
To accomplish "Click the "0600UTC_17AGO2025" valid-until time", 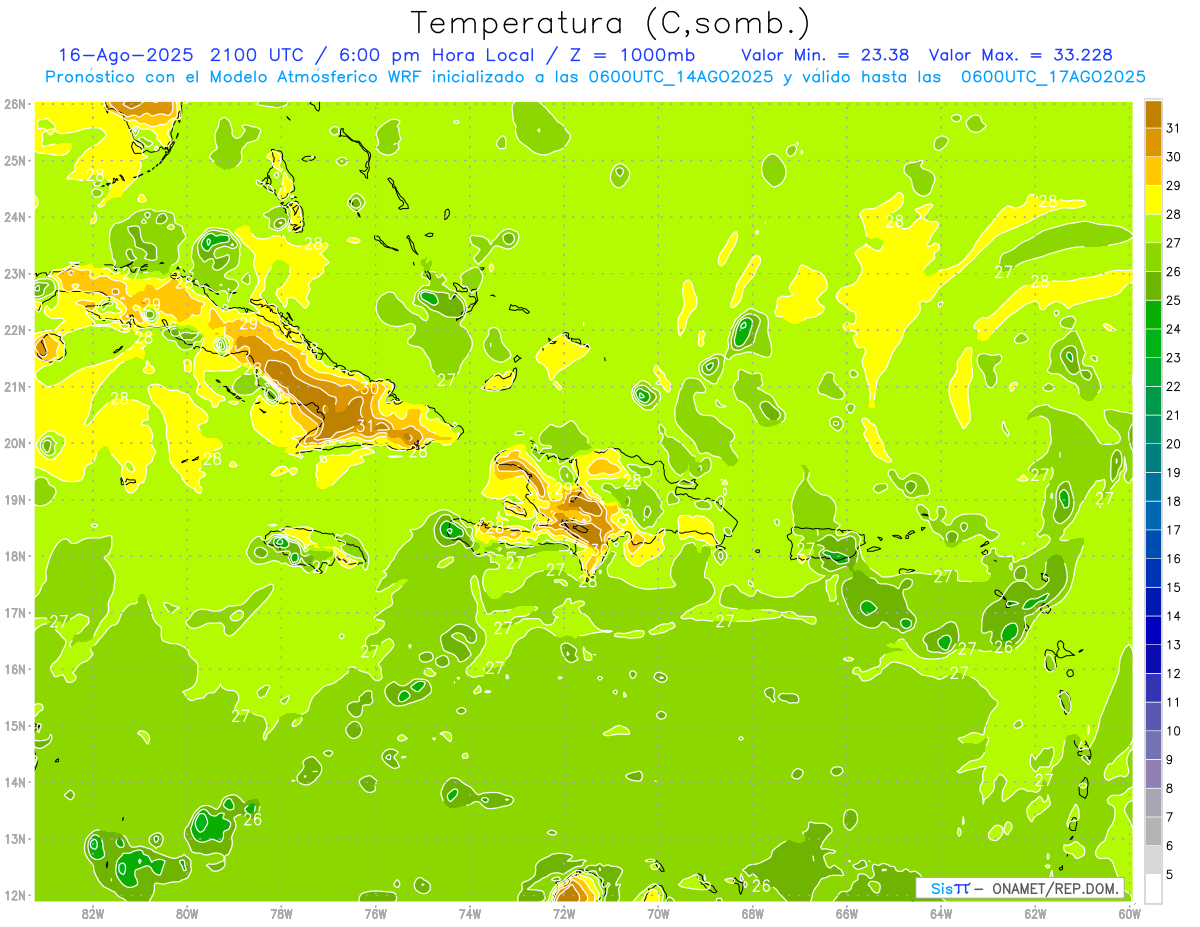I will pos(1053,77).
